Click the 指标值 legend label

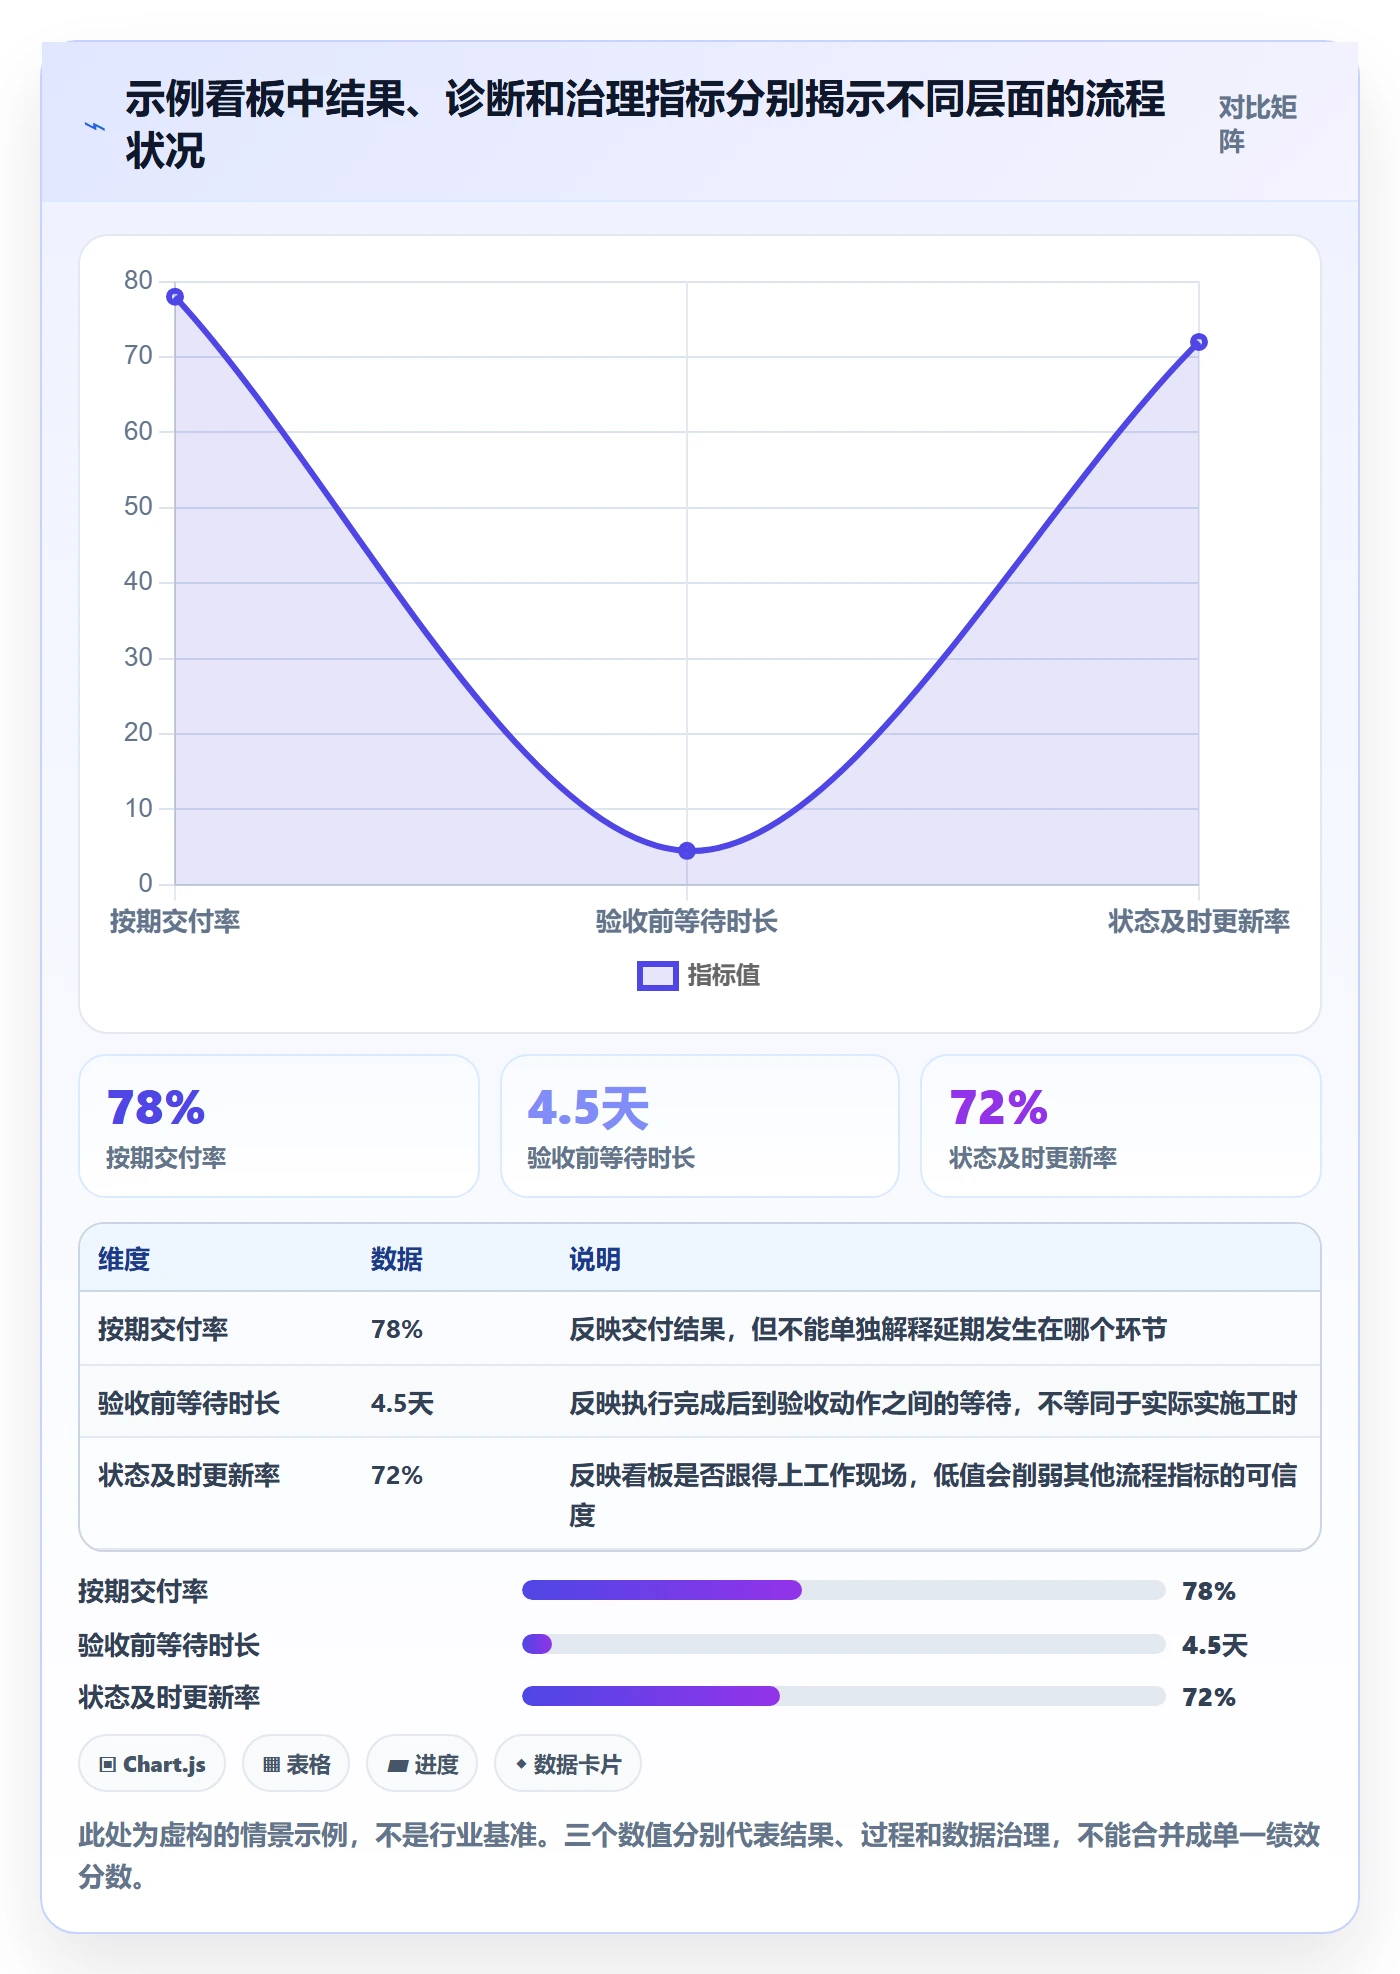tap(723, 976)
